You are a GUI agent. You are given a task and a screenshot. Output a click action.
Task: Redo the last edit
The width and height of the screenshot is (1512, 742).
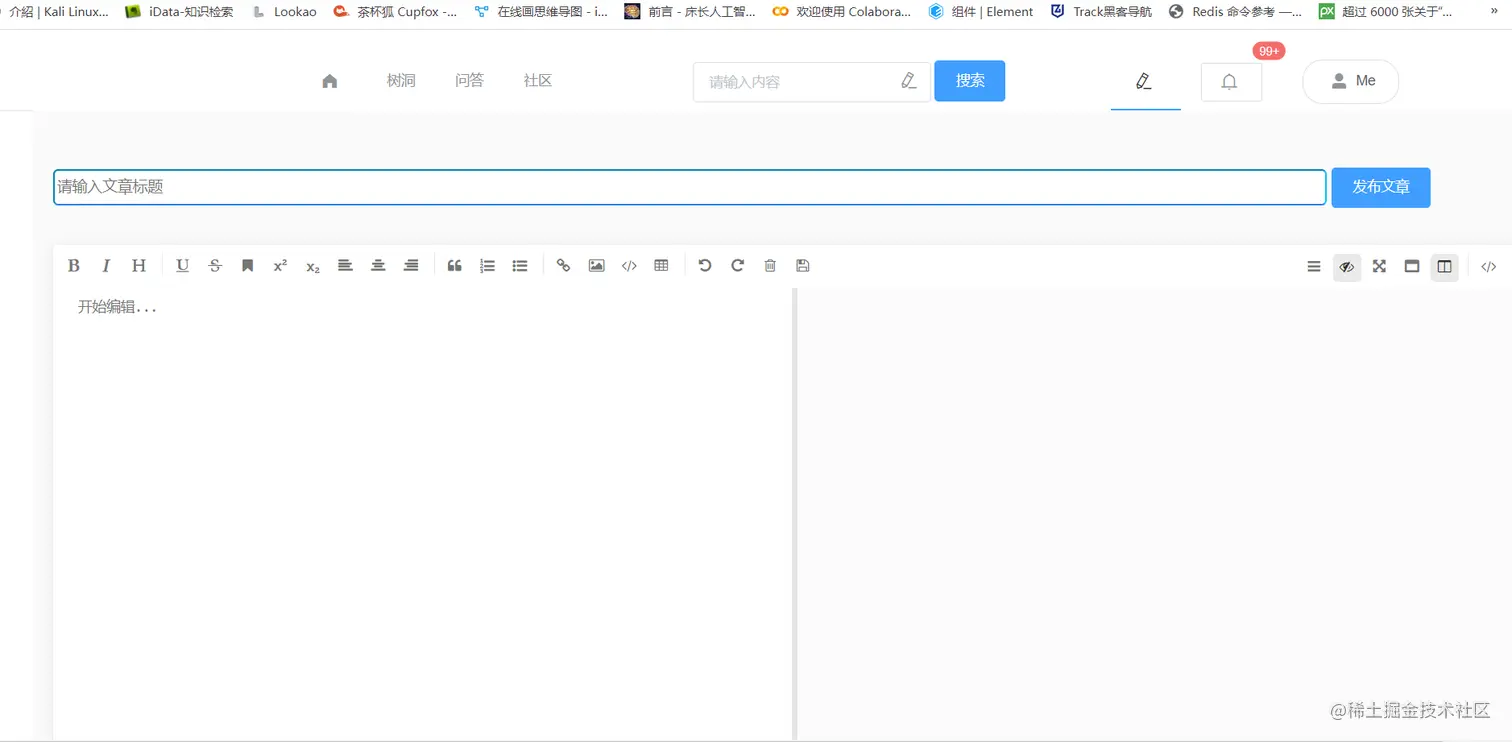[738, 266]
